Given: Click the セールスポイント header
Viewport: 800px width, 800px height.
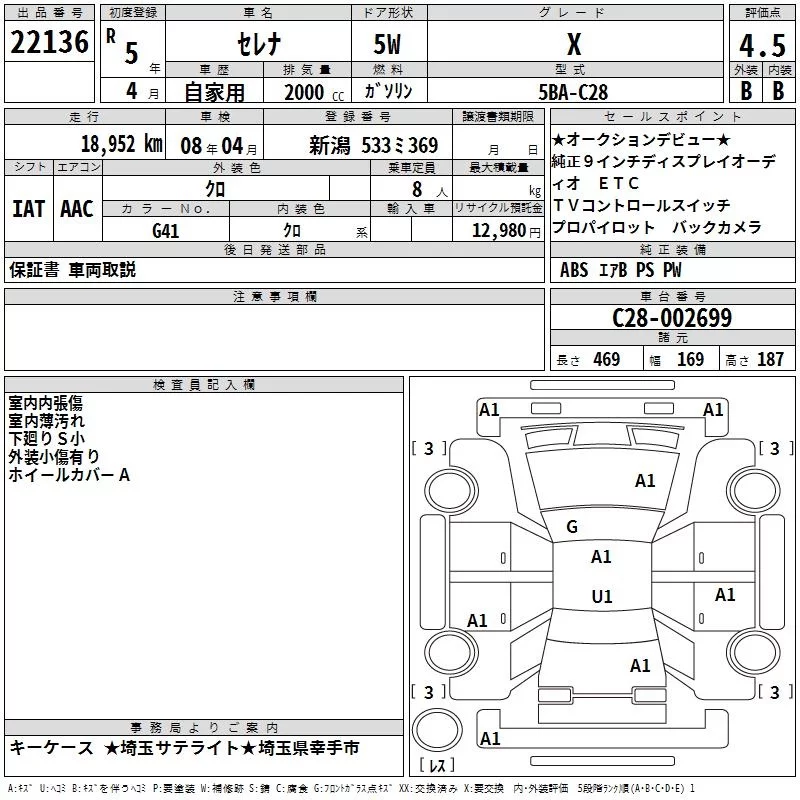Looking at the screenshot, I should 672,116.
